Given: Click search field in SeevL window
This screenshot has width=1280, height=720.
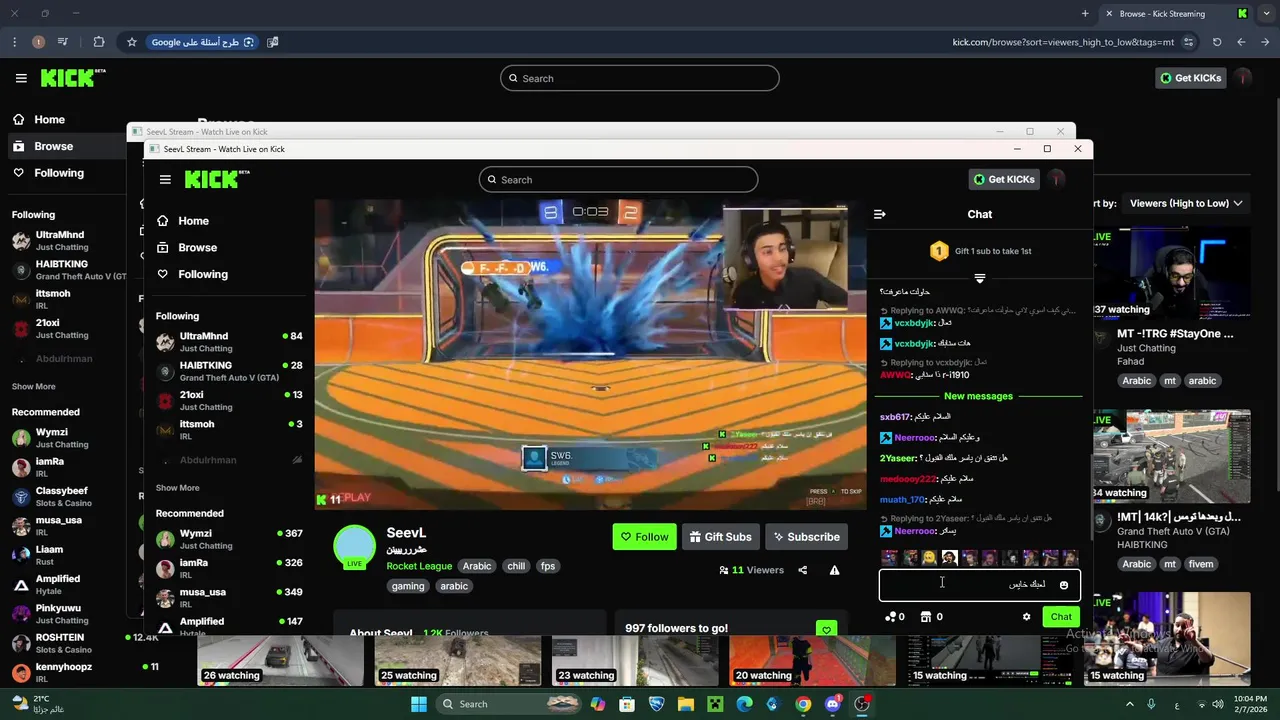Looking at the screenshot, I should (618, 180).
